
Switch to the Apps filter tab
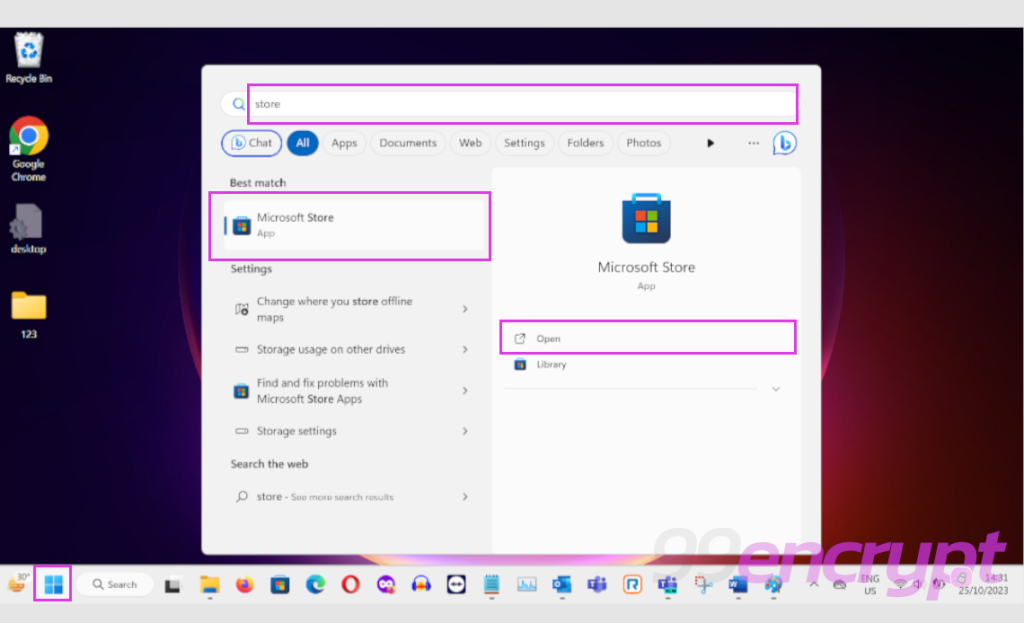click(x=344, y=143)
